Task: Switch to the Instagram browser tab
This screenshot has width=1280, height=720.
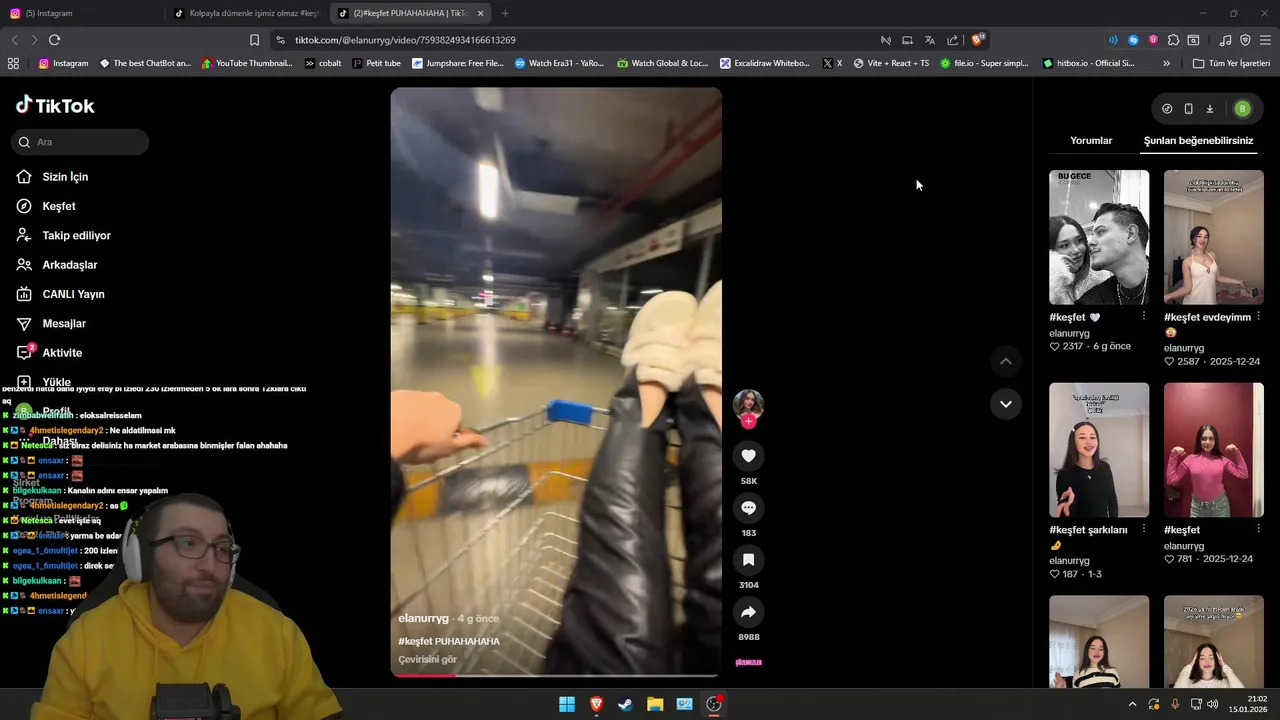Action: click(82, 13)
